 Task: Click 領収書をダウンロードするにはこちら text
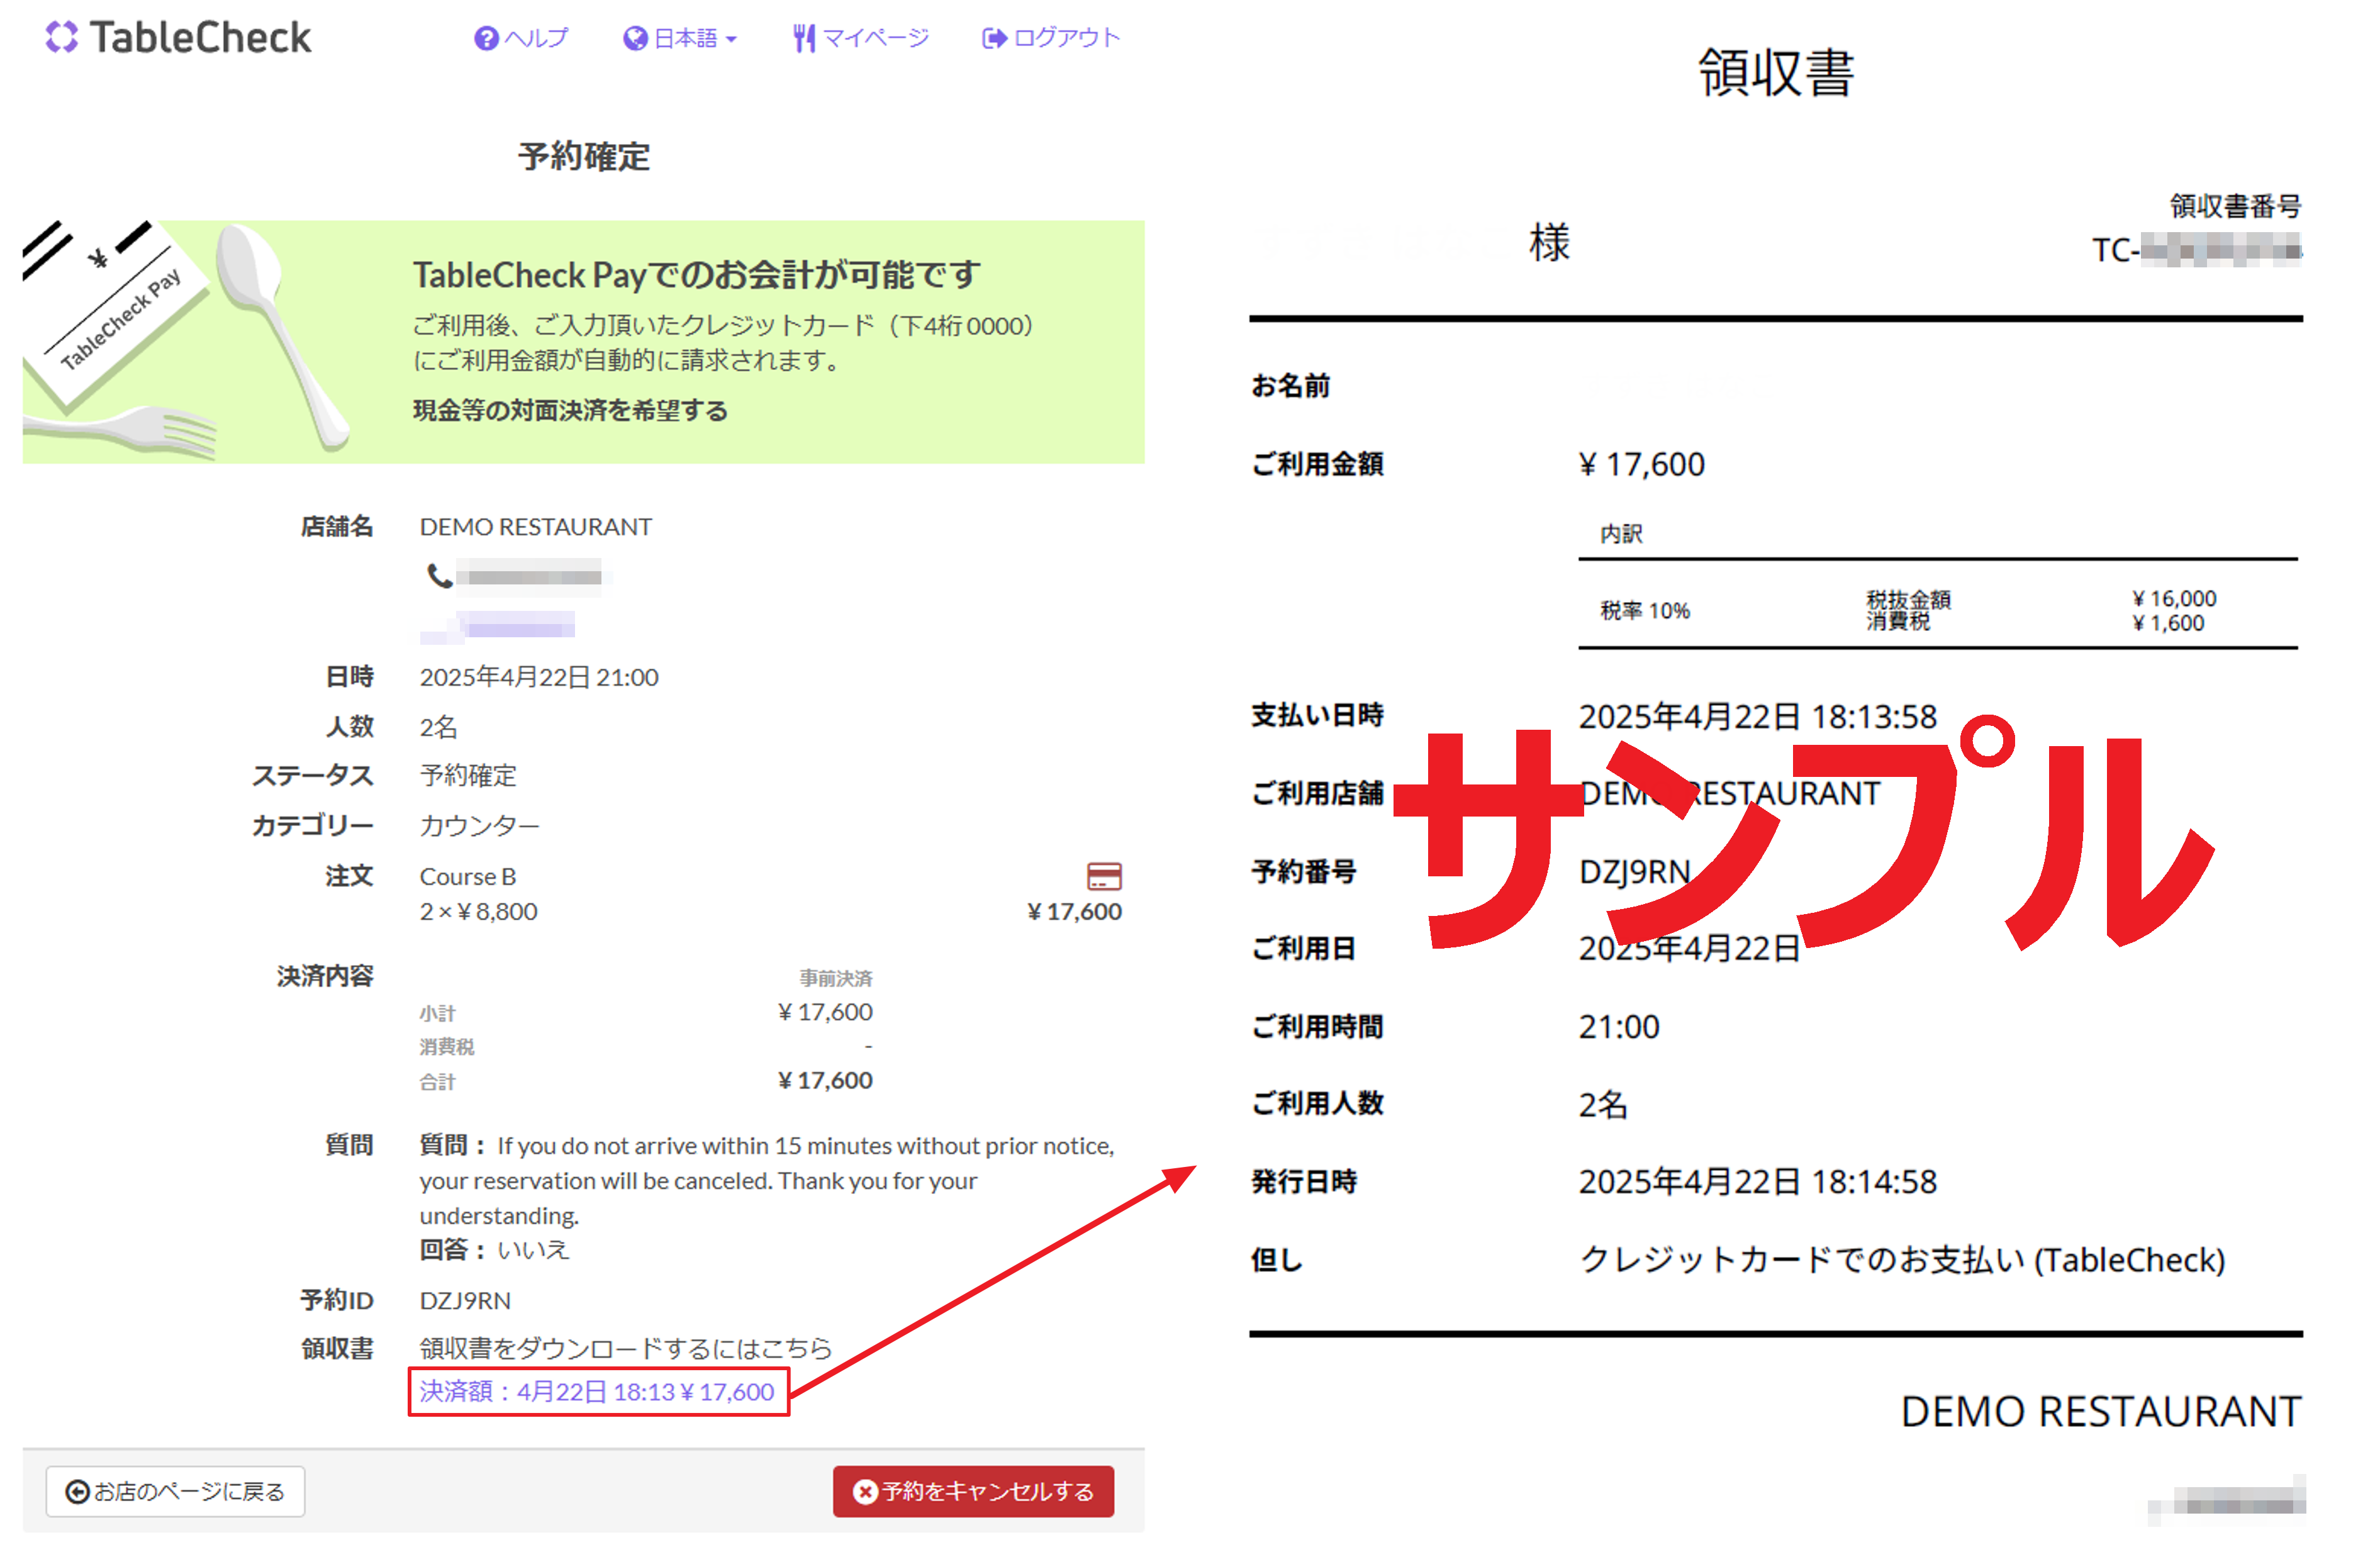coord(626,1348)
